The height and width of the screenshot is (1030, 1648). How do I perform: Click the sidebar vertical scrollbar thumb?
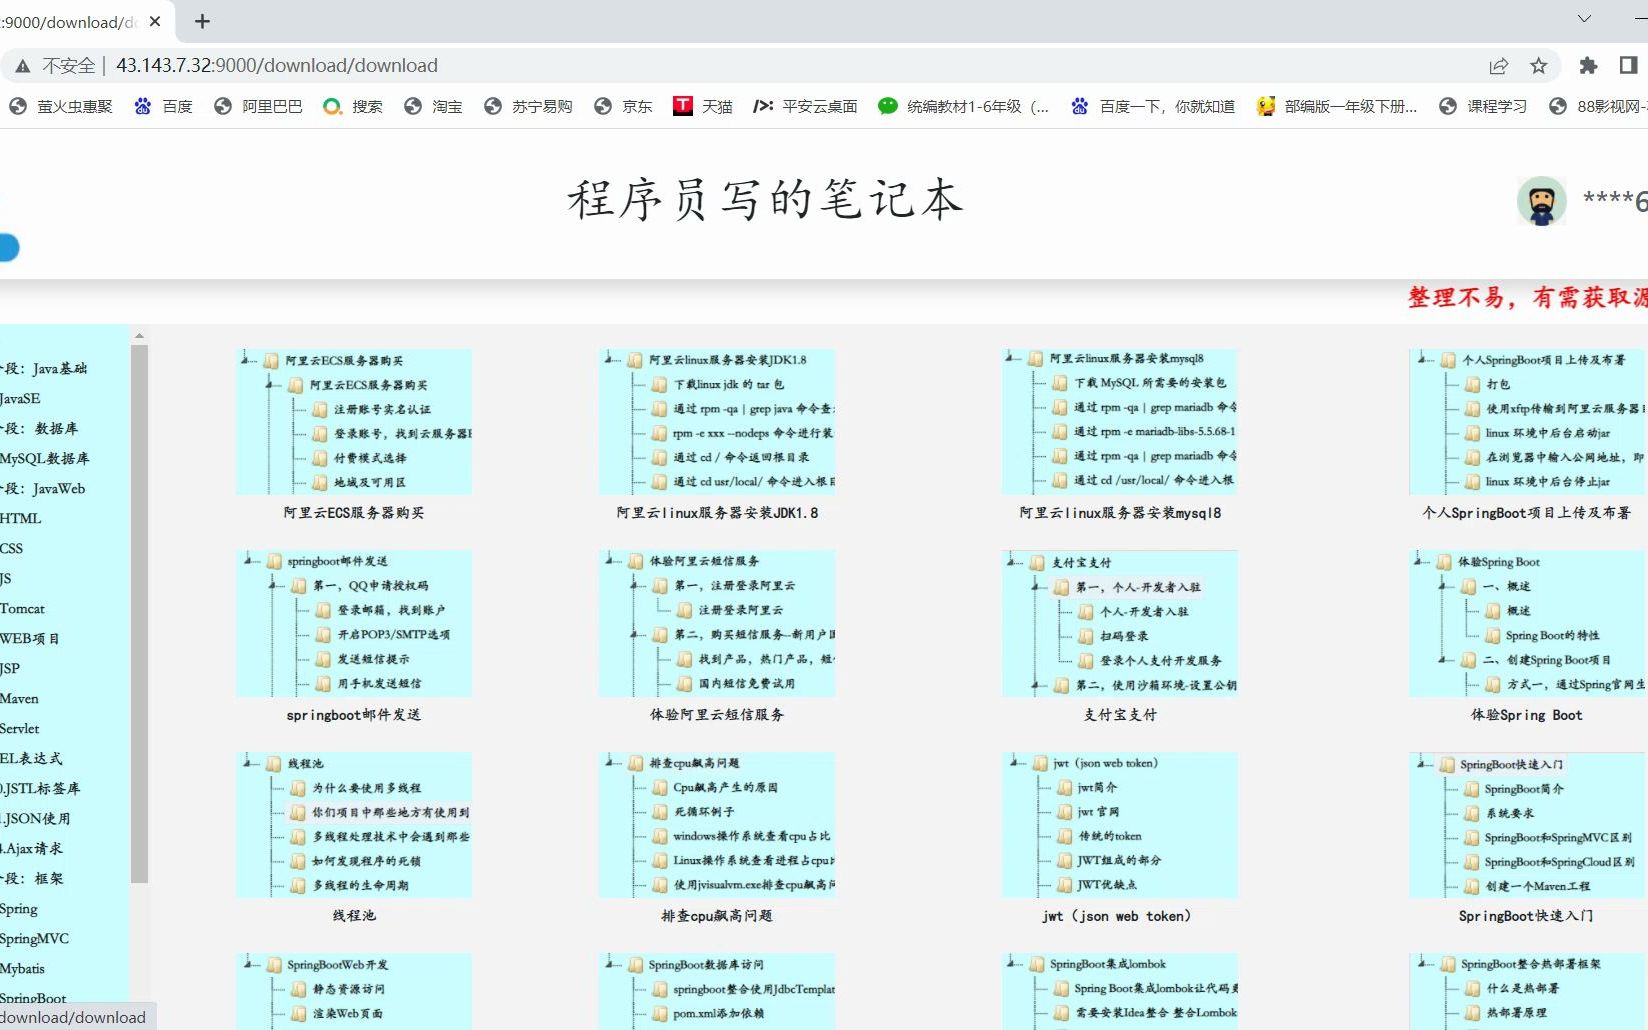(x=139, y=614)
